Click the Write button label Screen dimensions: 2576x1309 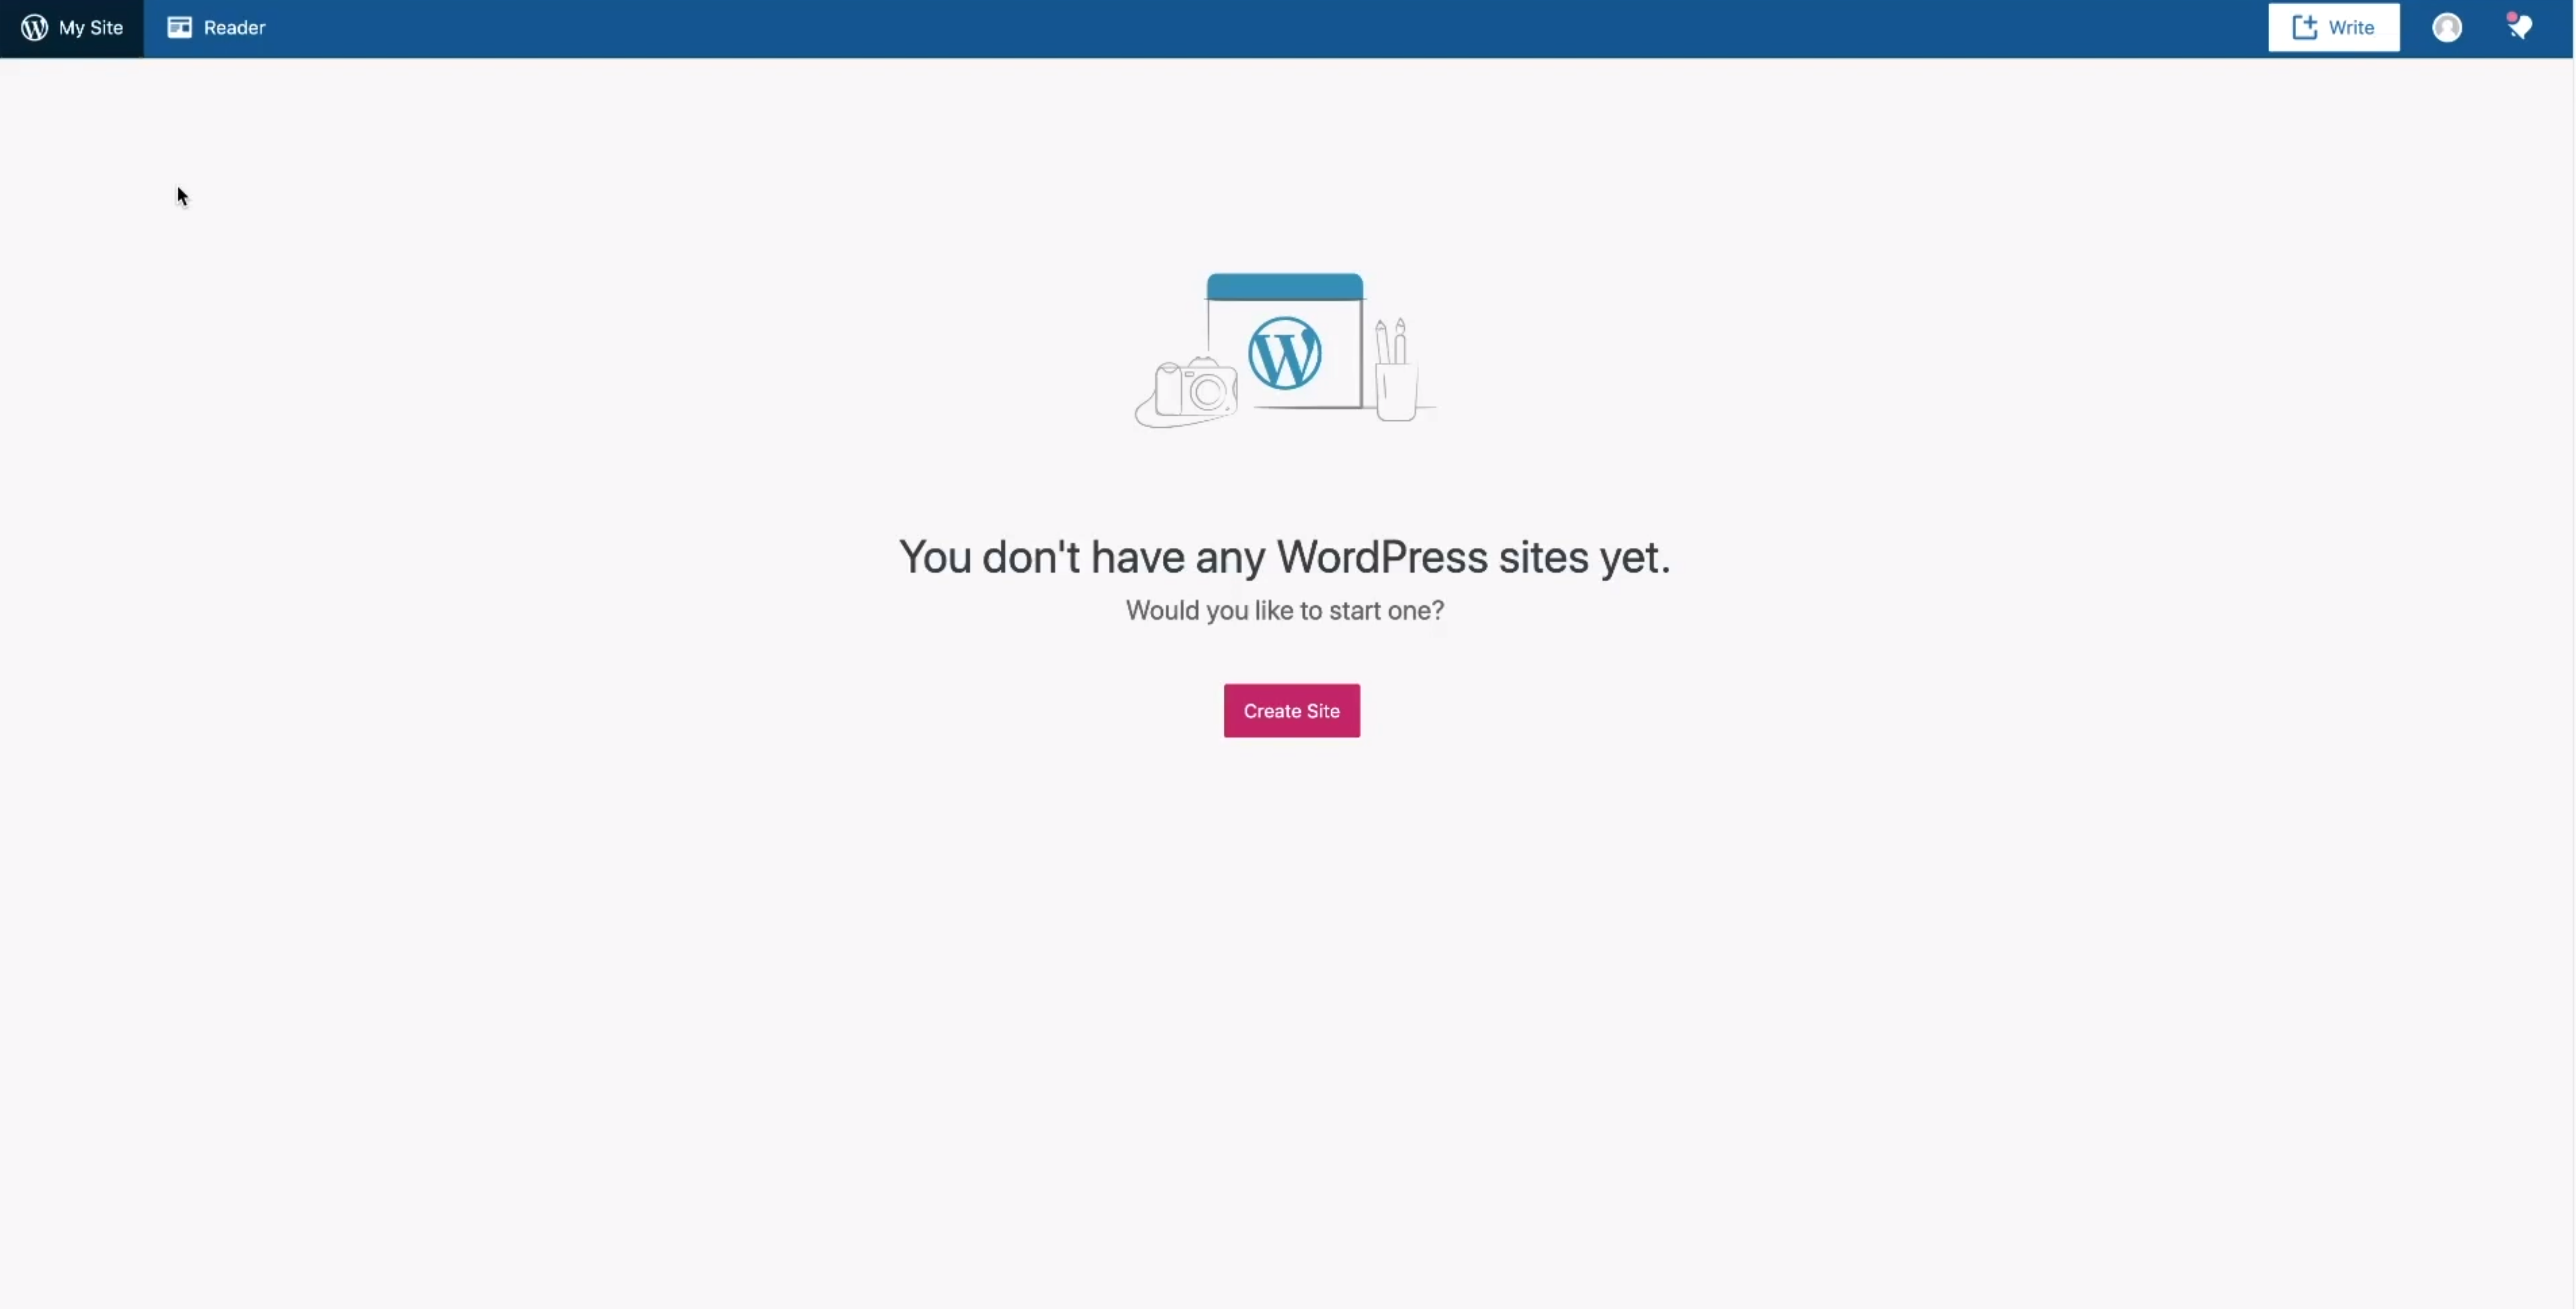coord(2351,28)
